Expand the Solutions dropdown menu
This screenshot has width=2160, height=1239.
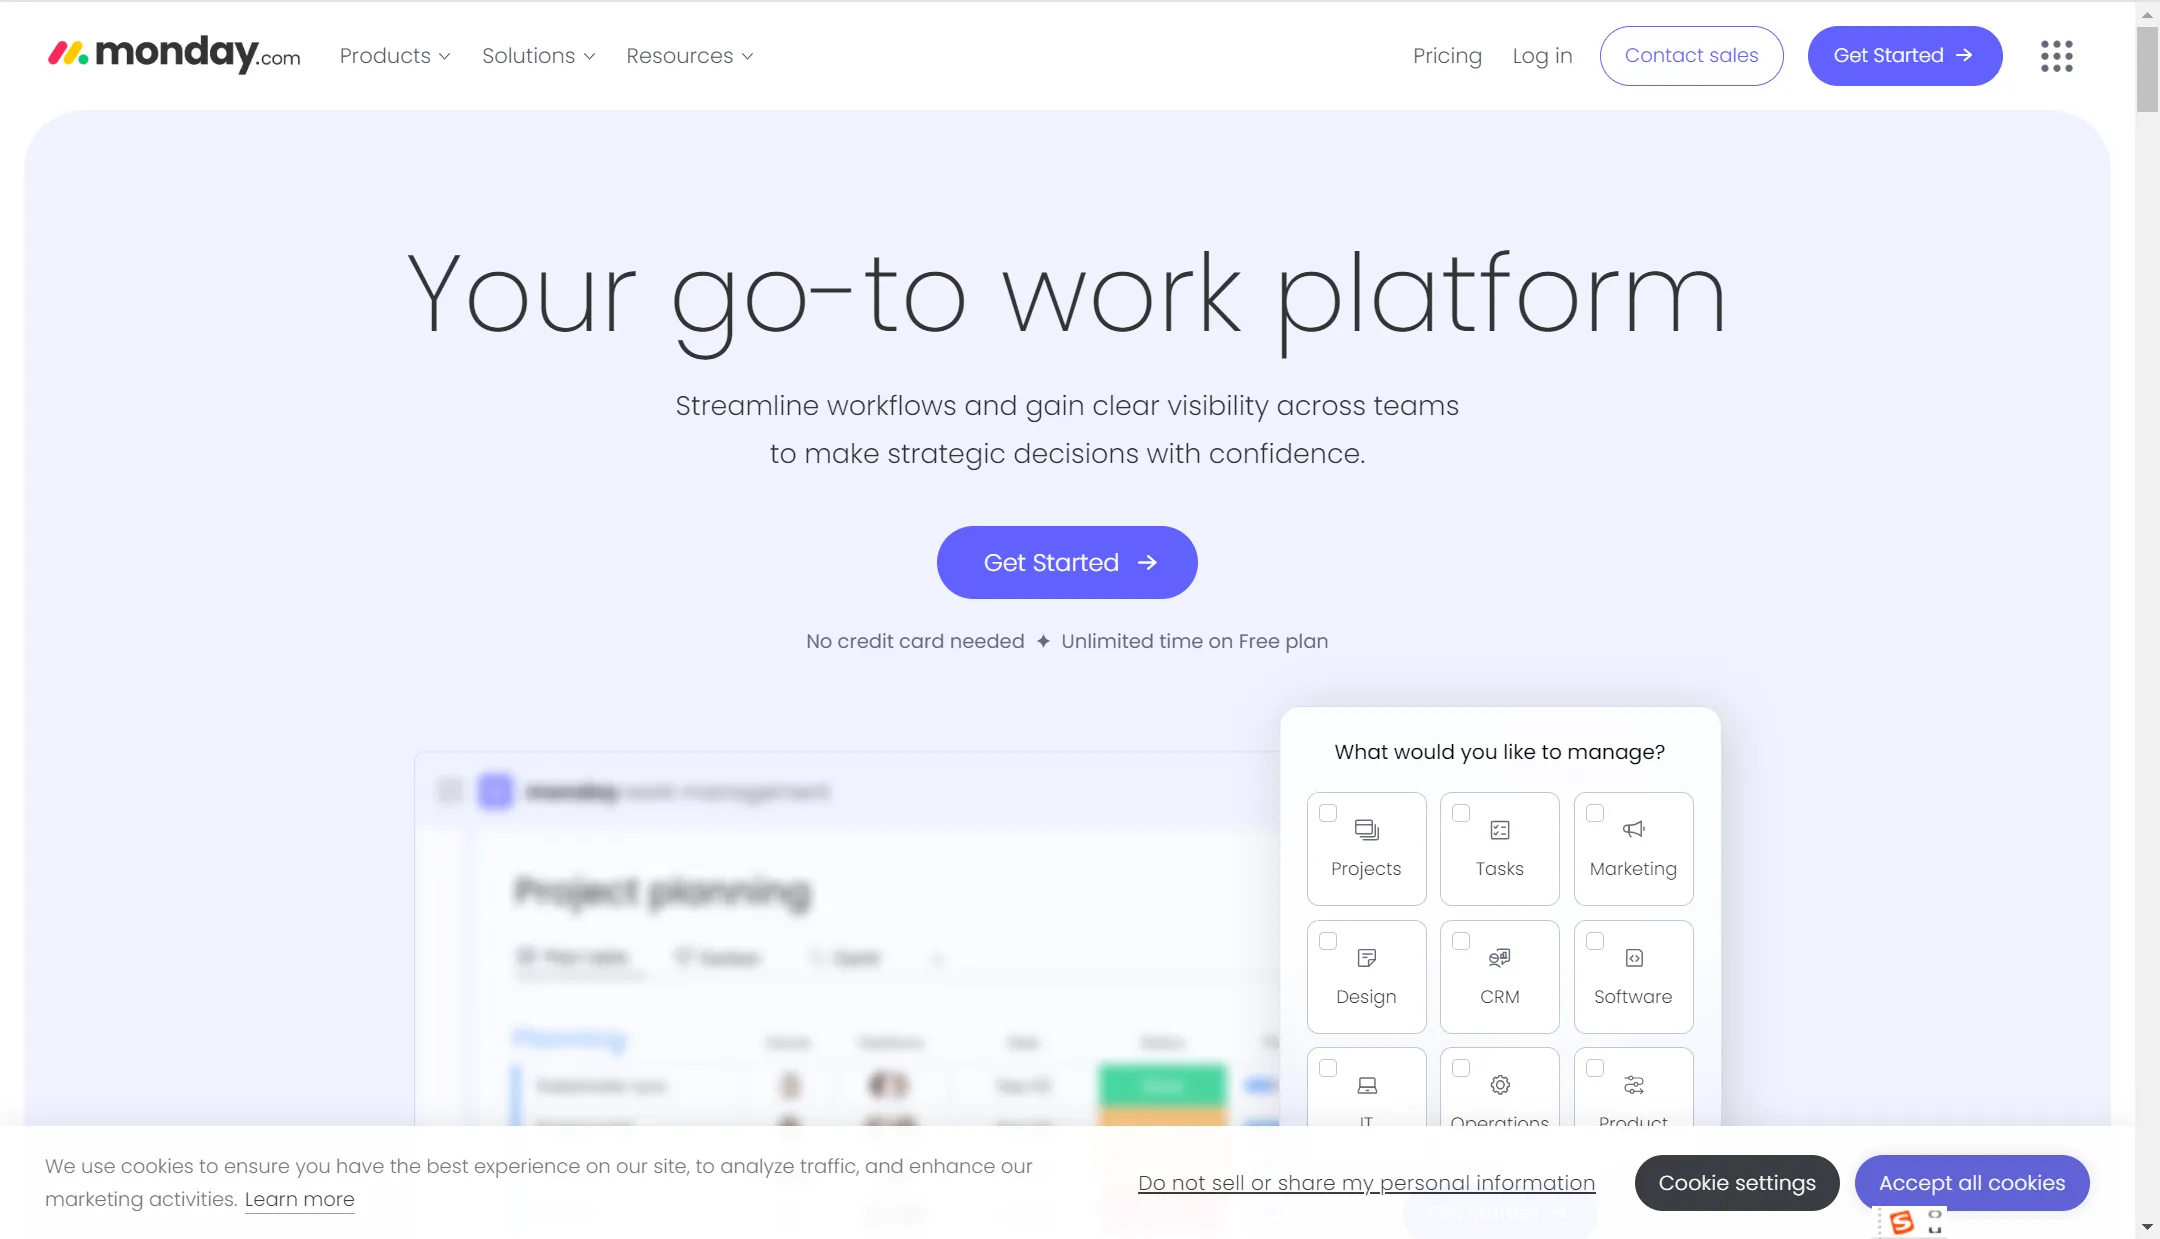click(x=539, y=55)
